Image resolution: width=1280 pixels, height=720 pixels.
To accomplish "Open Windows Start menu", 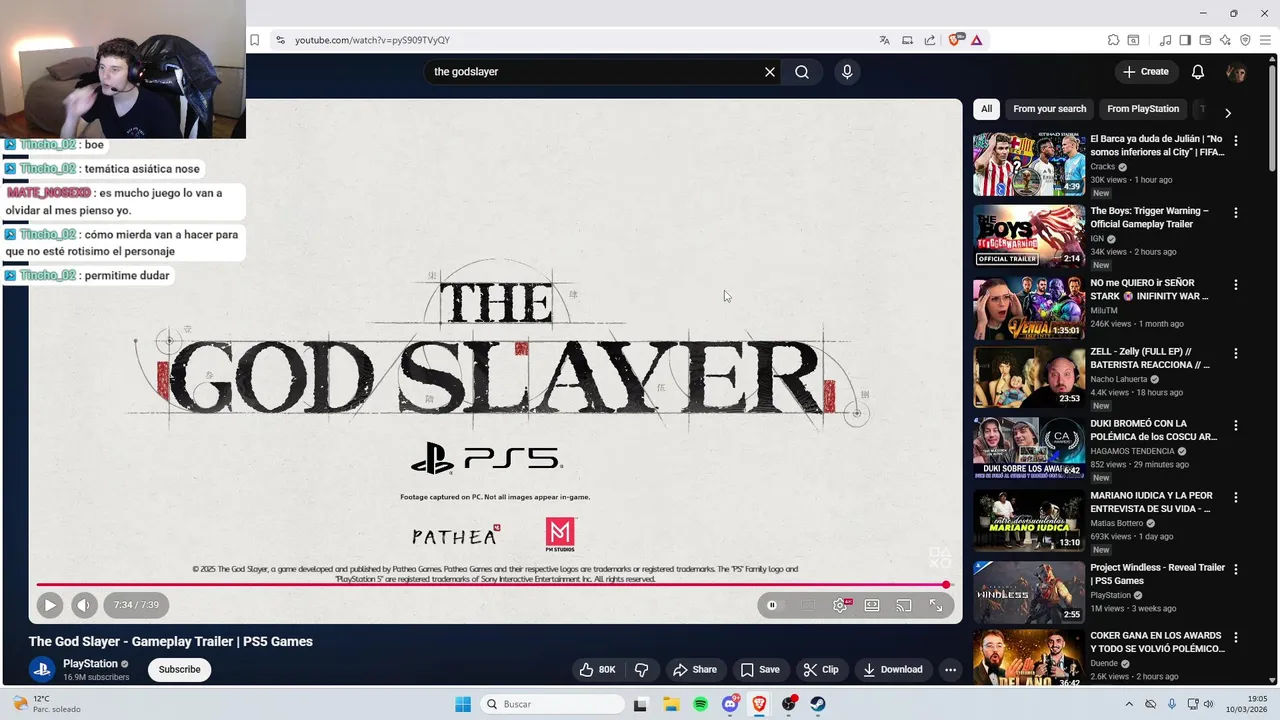I will [463, 704].
